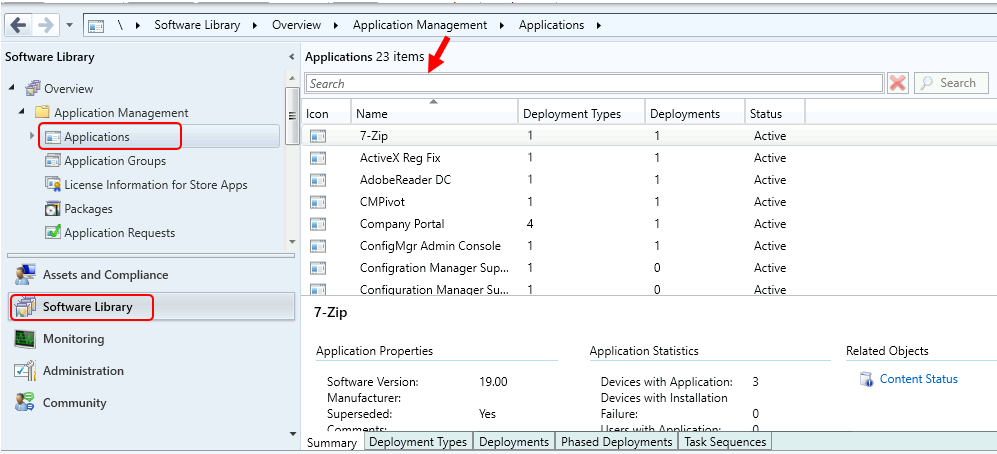Switch to the Deployments tab
The height and width of the screenshot is (454, 997).
point(514,442)
